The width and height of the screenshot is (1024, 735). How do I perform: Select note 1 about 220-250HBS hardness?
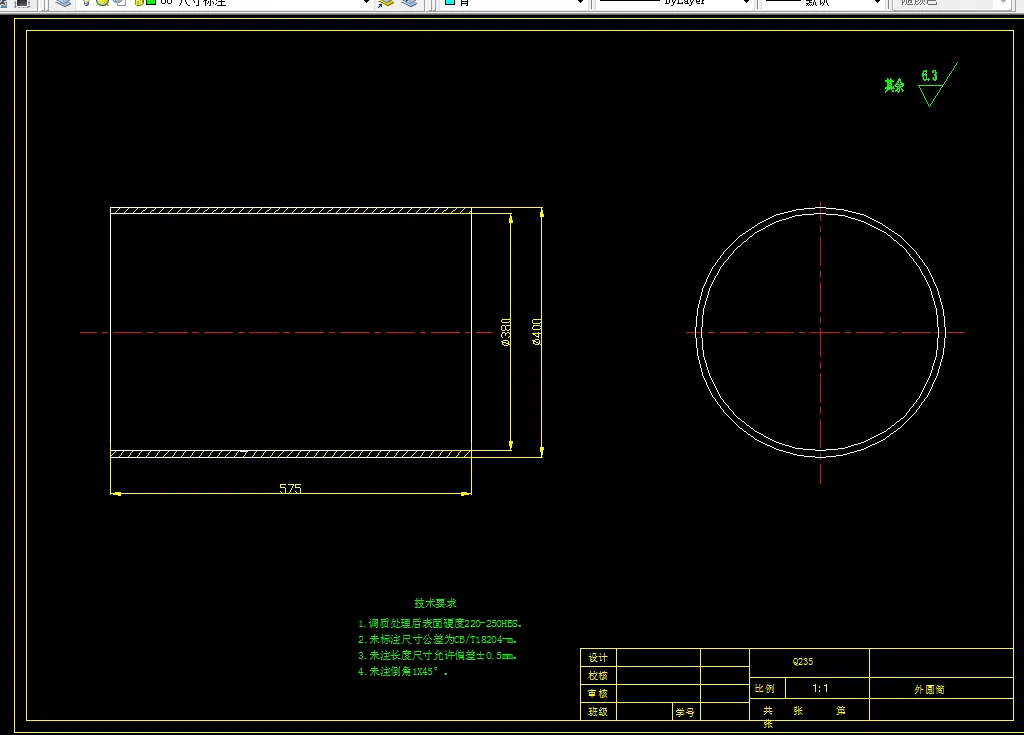click(x=440, y=623)
